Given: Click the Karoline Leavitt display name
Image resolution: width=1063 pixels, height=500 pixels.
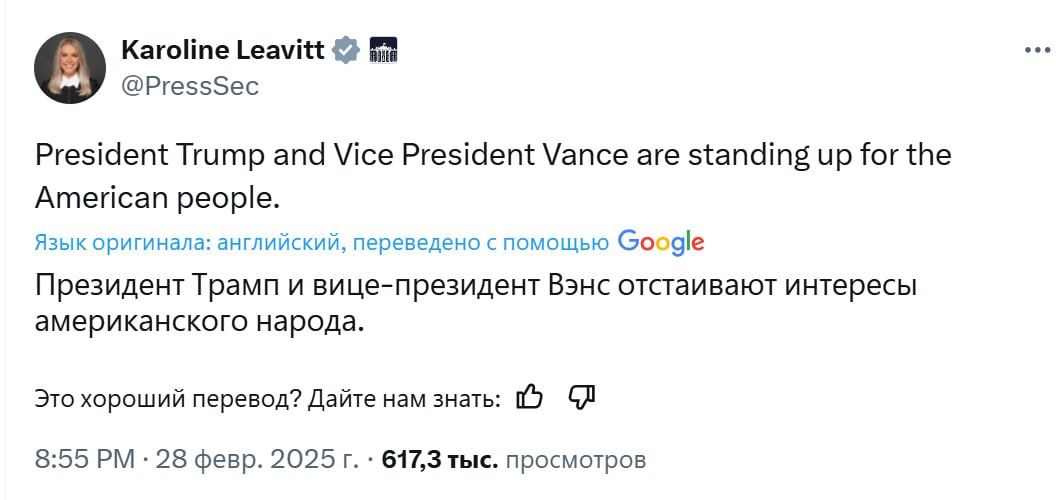Looking at the screenshot, I should [x=222, y=50].
